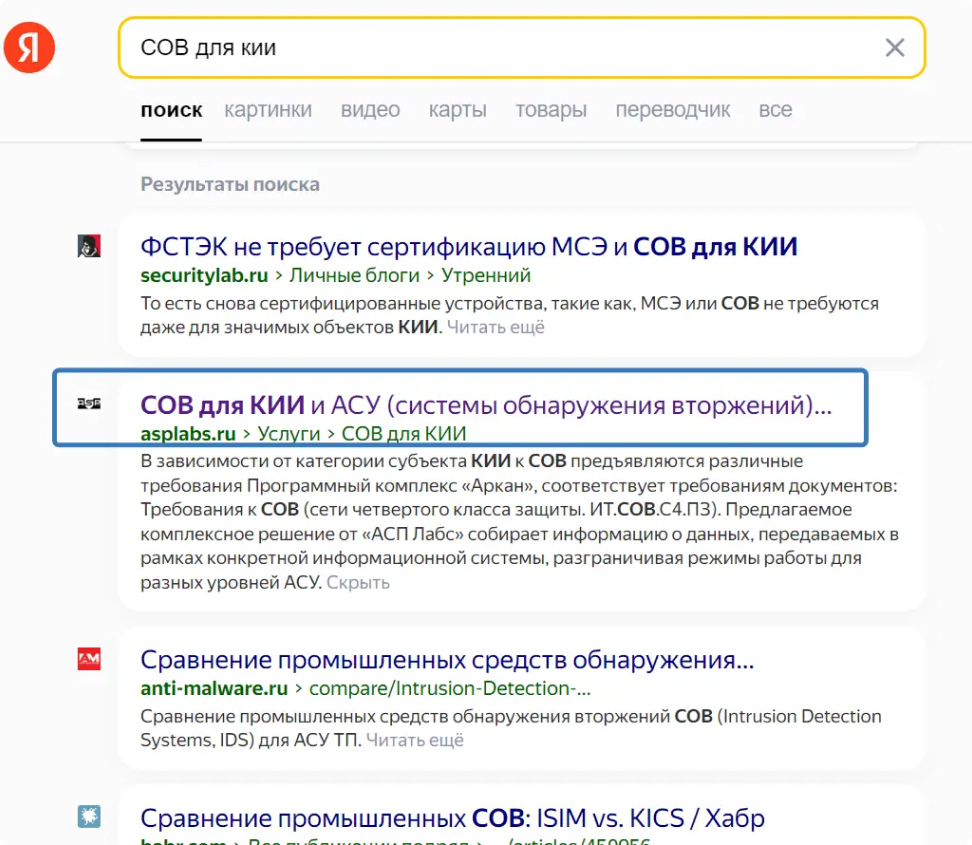Open the видео search tab
The width and height of the screenshot is (972, 845).
(369, 110)
